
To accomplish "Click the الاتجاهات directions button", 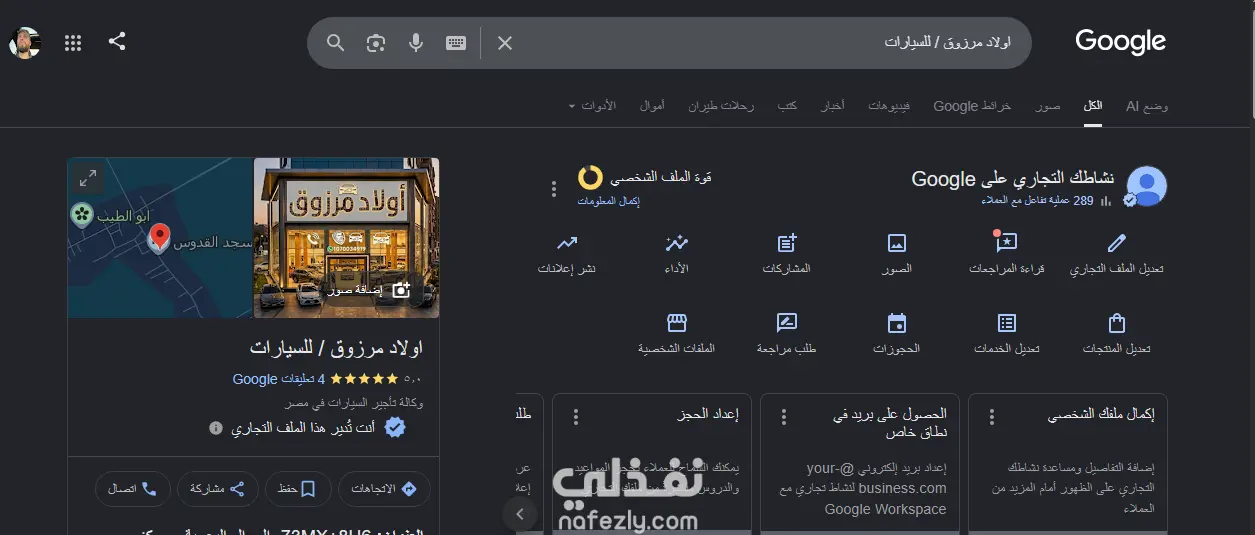I will coord(384,489).
